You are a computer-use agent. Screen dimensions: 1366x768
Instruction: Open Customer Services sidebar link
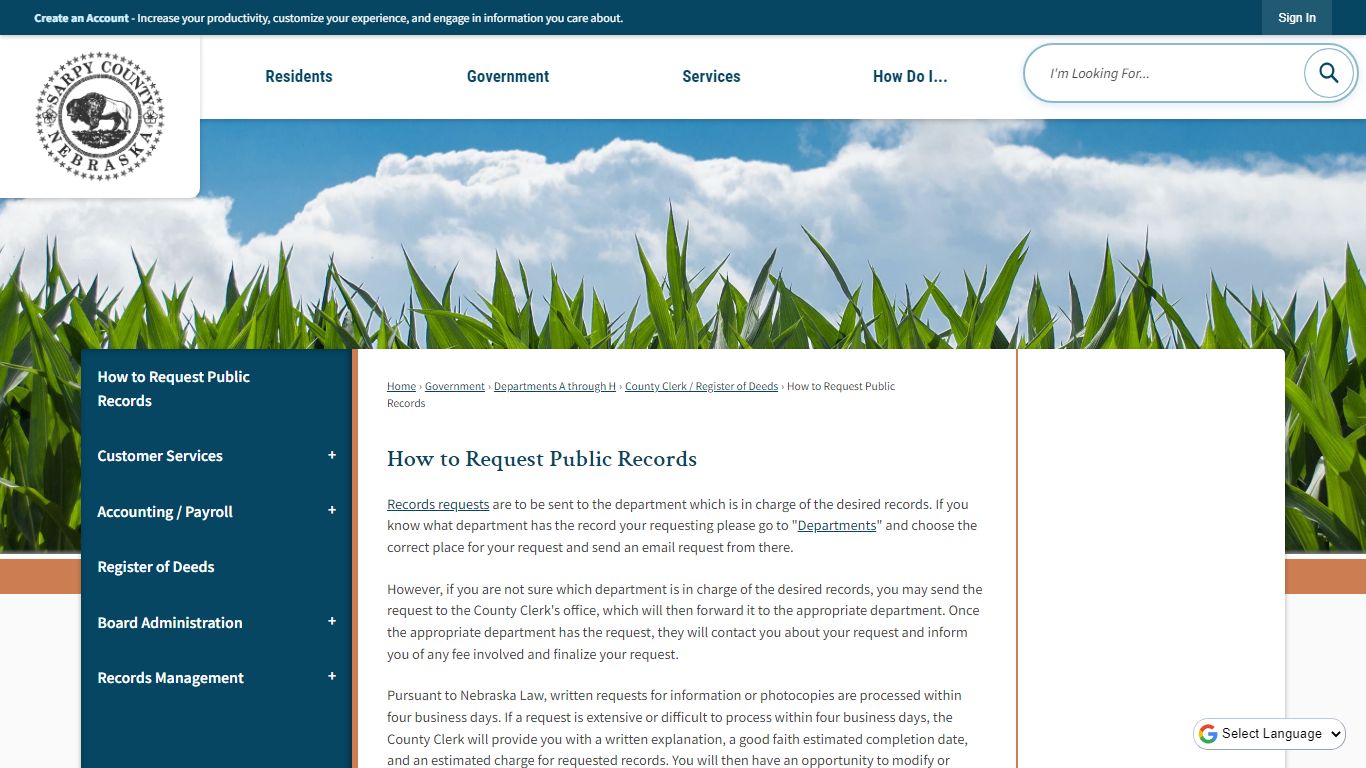point(160,456)
